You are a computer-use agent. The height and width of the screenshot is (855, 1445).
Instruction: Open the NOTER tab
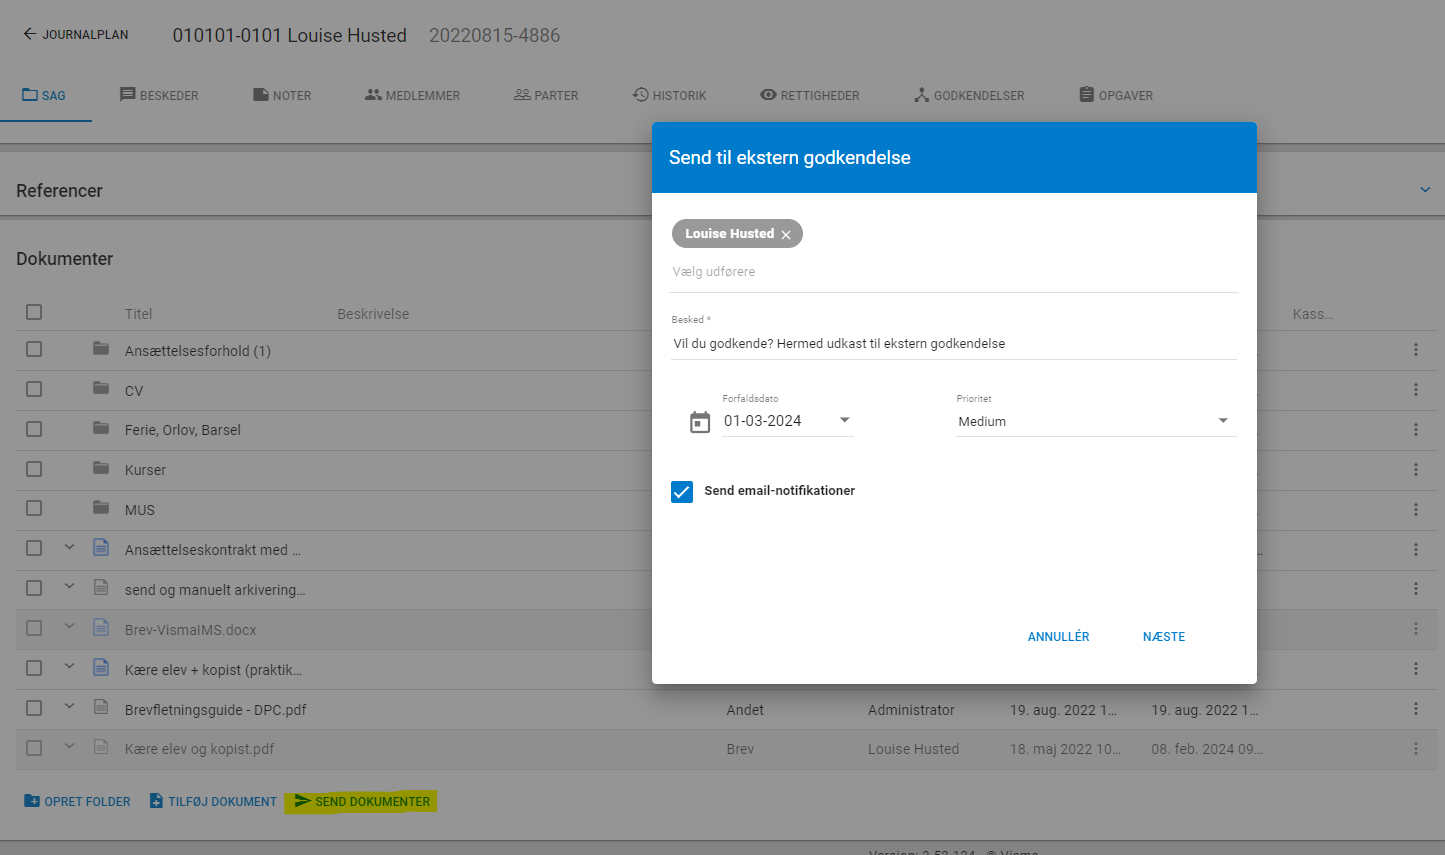[x=282, y=95]
